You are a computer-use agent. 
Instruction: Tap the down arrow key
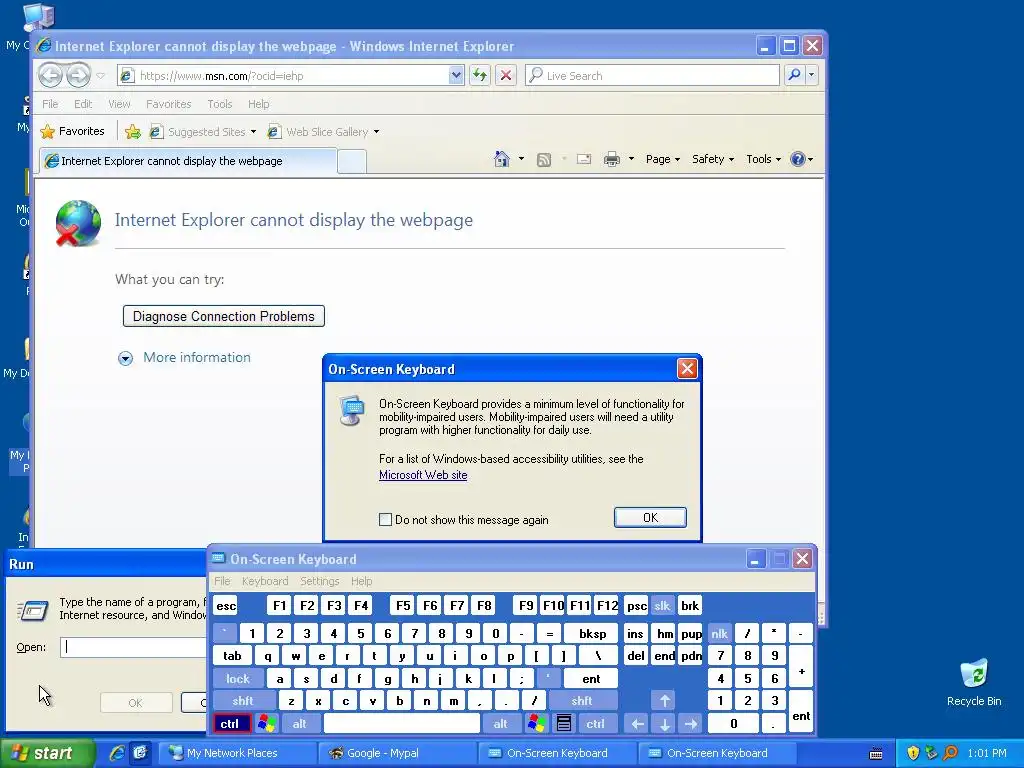[664, 724]
